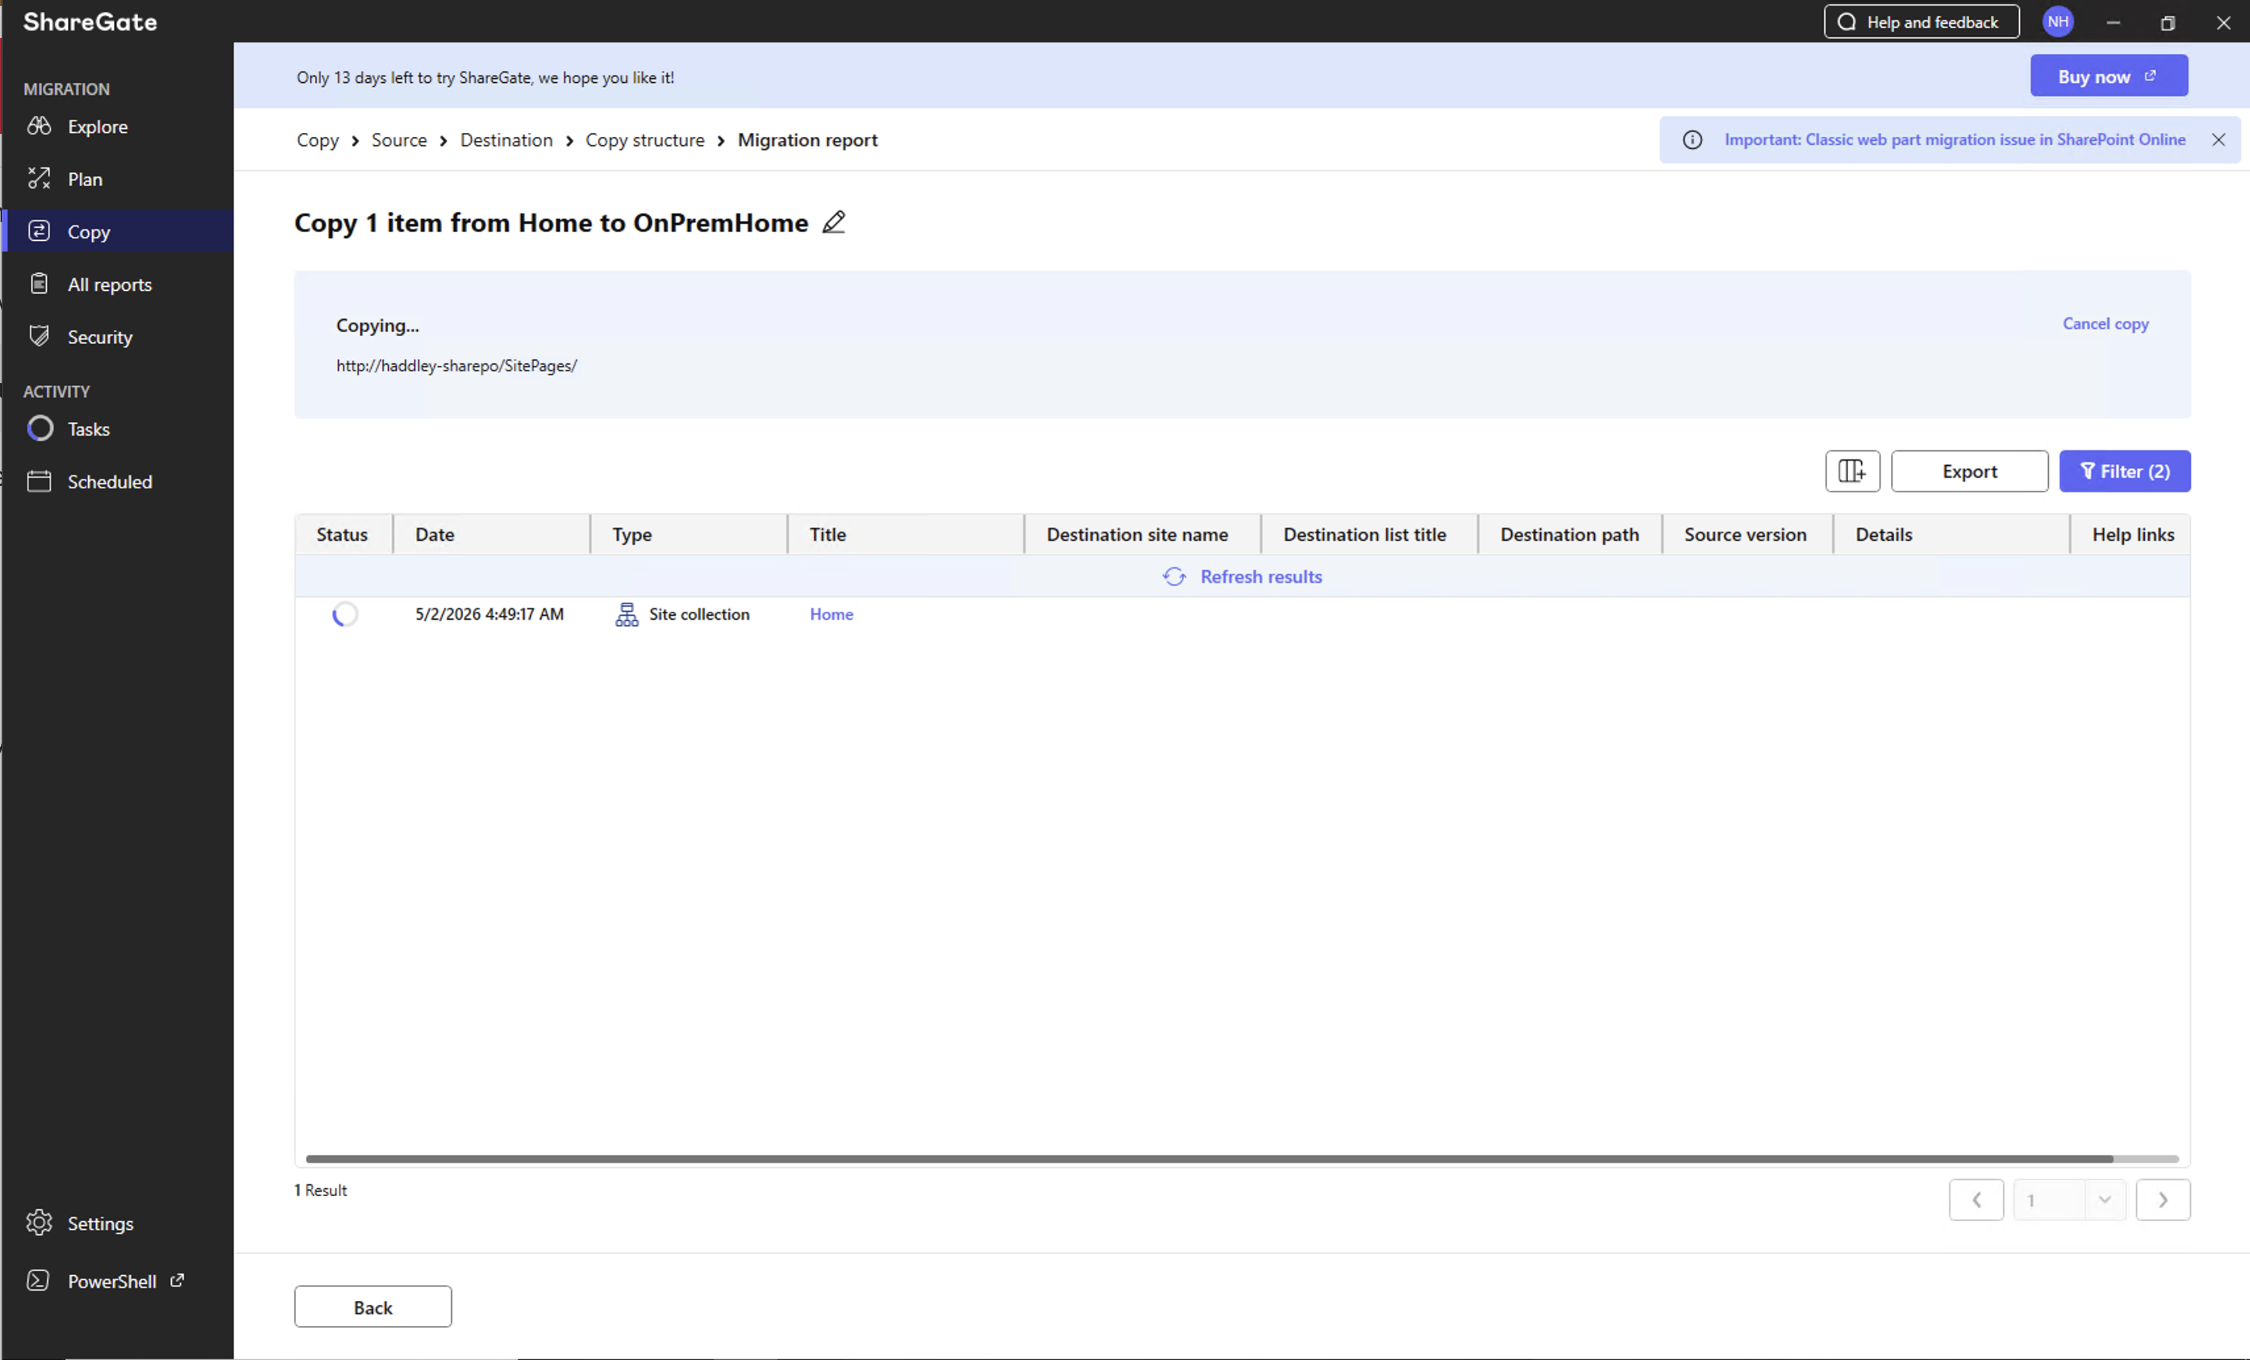Open the Plan section in the sidebar
This screenshot has height=1360, width=2250.
117,179
